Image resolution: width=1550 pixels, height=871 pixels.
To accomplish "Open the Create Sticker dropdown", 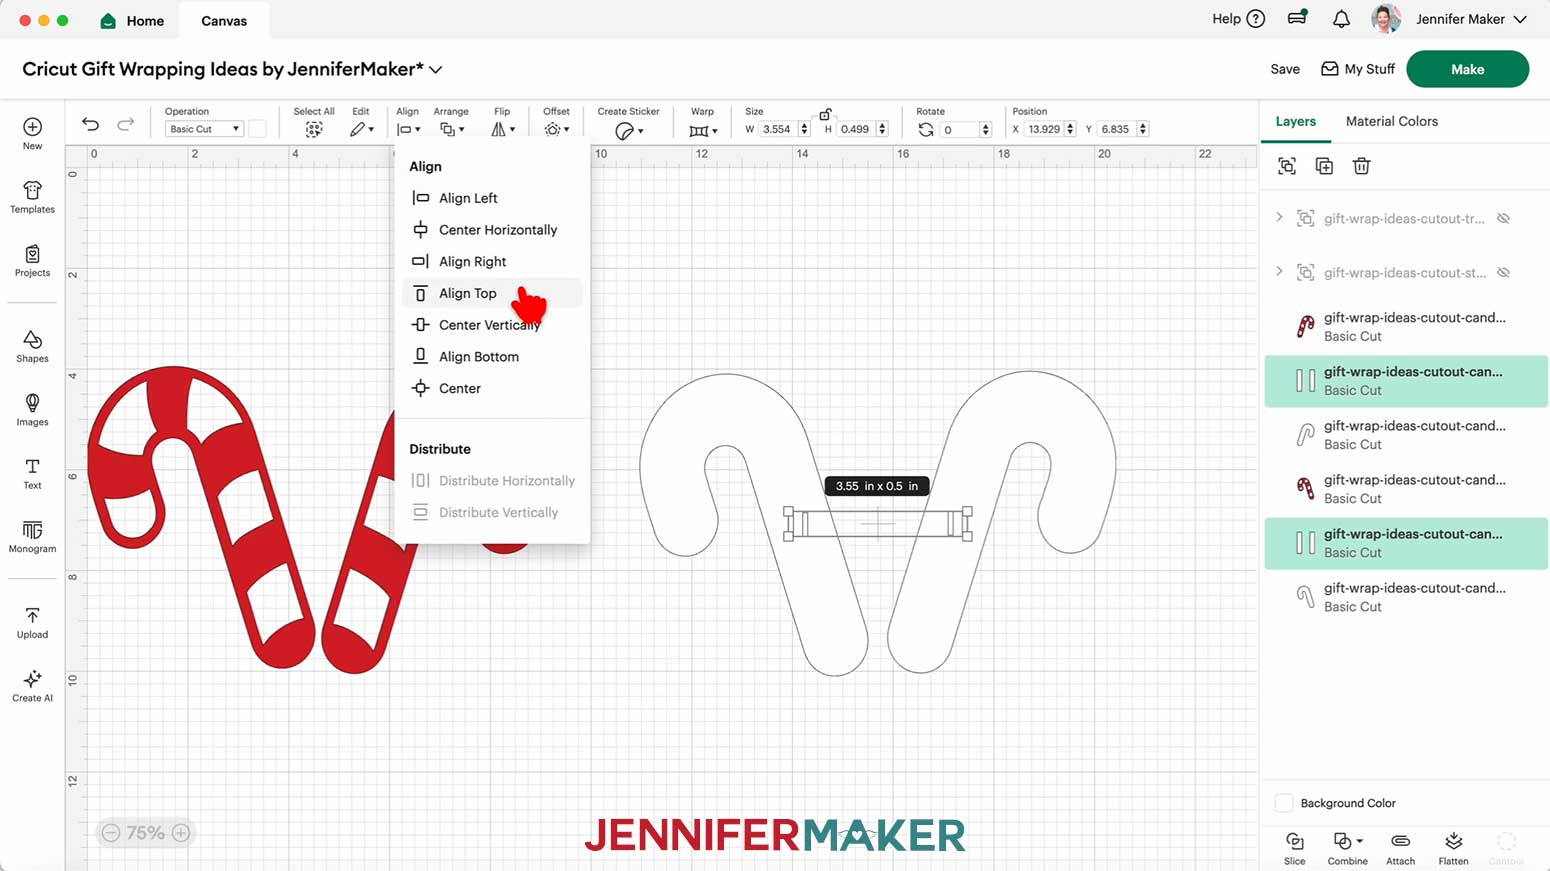I will 629,130.
